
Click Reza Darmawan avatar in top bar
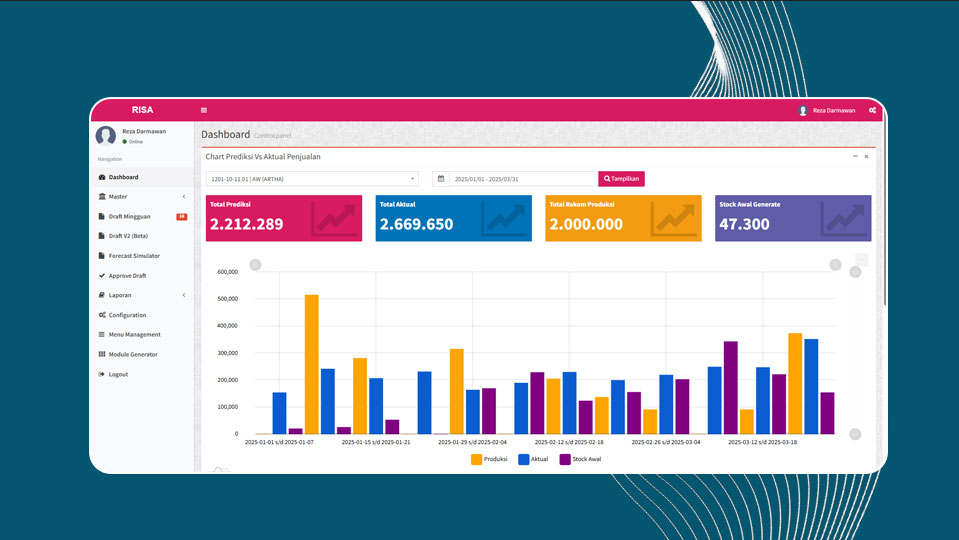click(x=802, y=110)
